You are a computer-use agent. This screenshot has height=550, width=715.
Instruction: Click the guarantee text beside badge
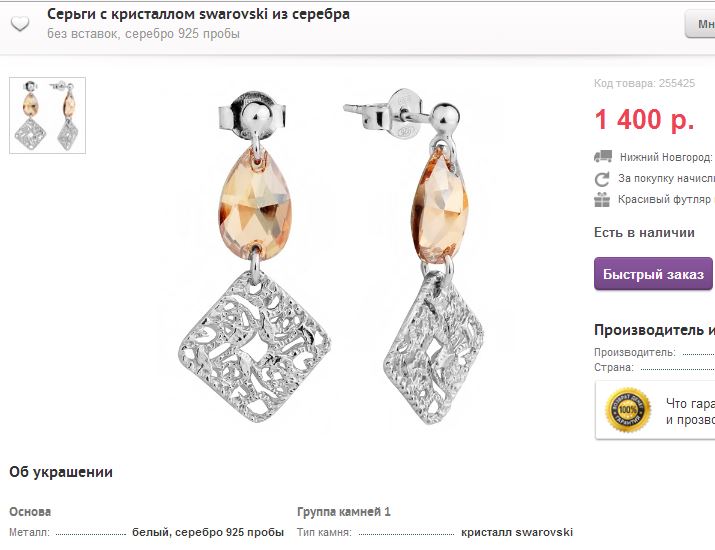click(690, 411)
